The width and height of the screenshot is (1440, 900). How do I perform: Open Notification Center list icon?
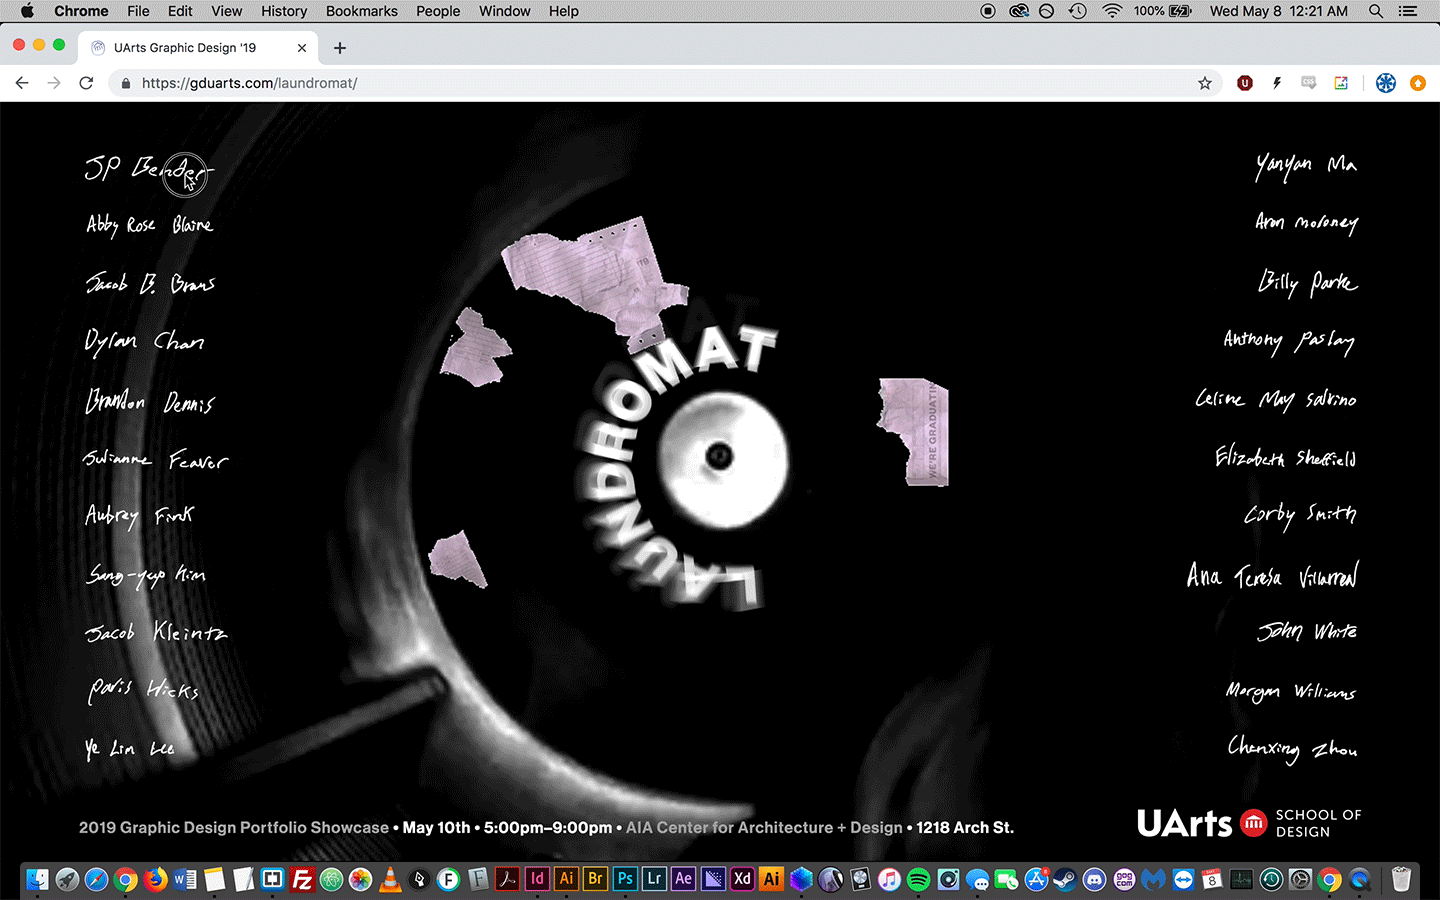tap(1408, 11)
